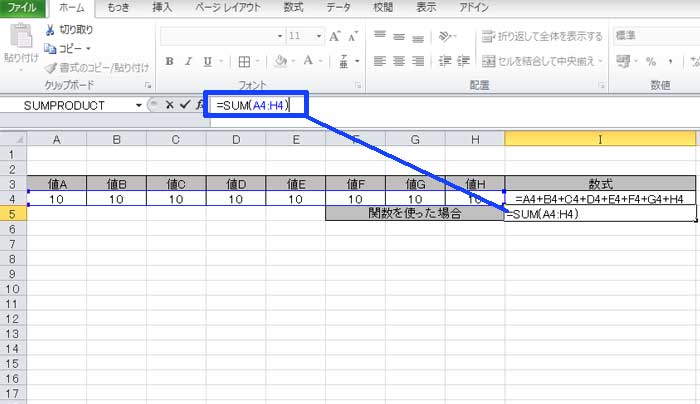This screenshot has width=700, height=404.
Task: Click the Format Painter brush icon
Action: coord(50,67)
